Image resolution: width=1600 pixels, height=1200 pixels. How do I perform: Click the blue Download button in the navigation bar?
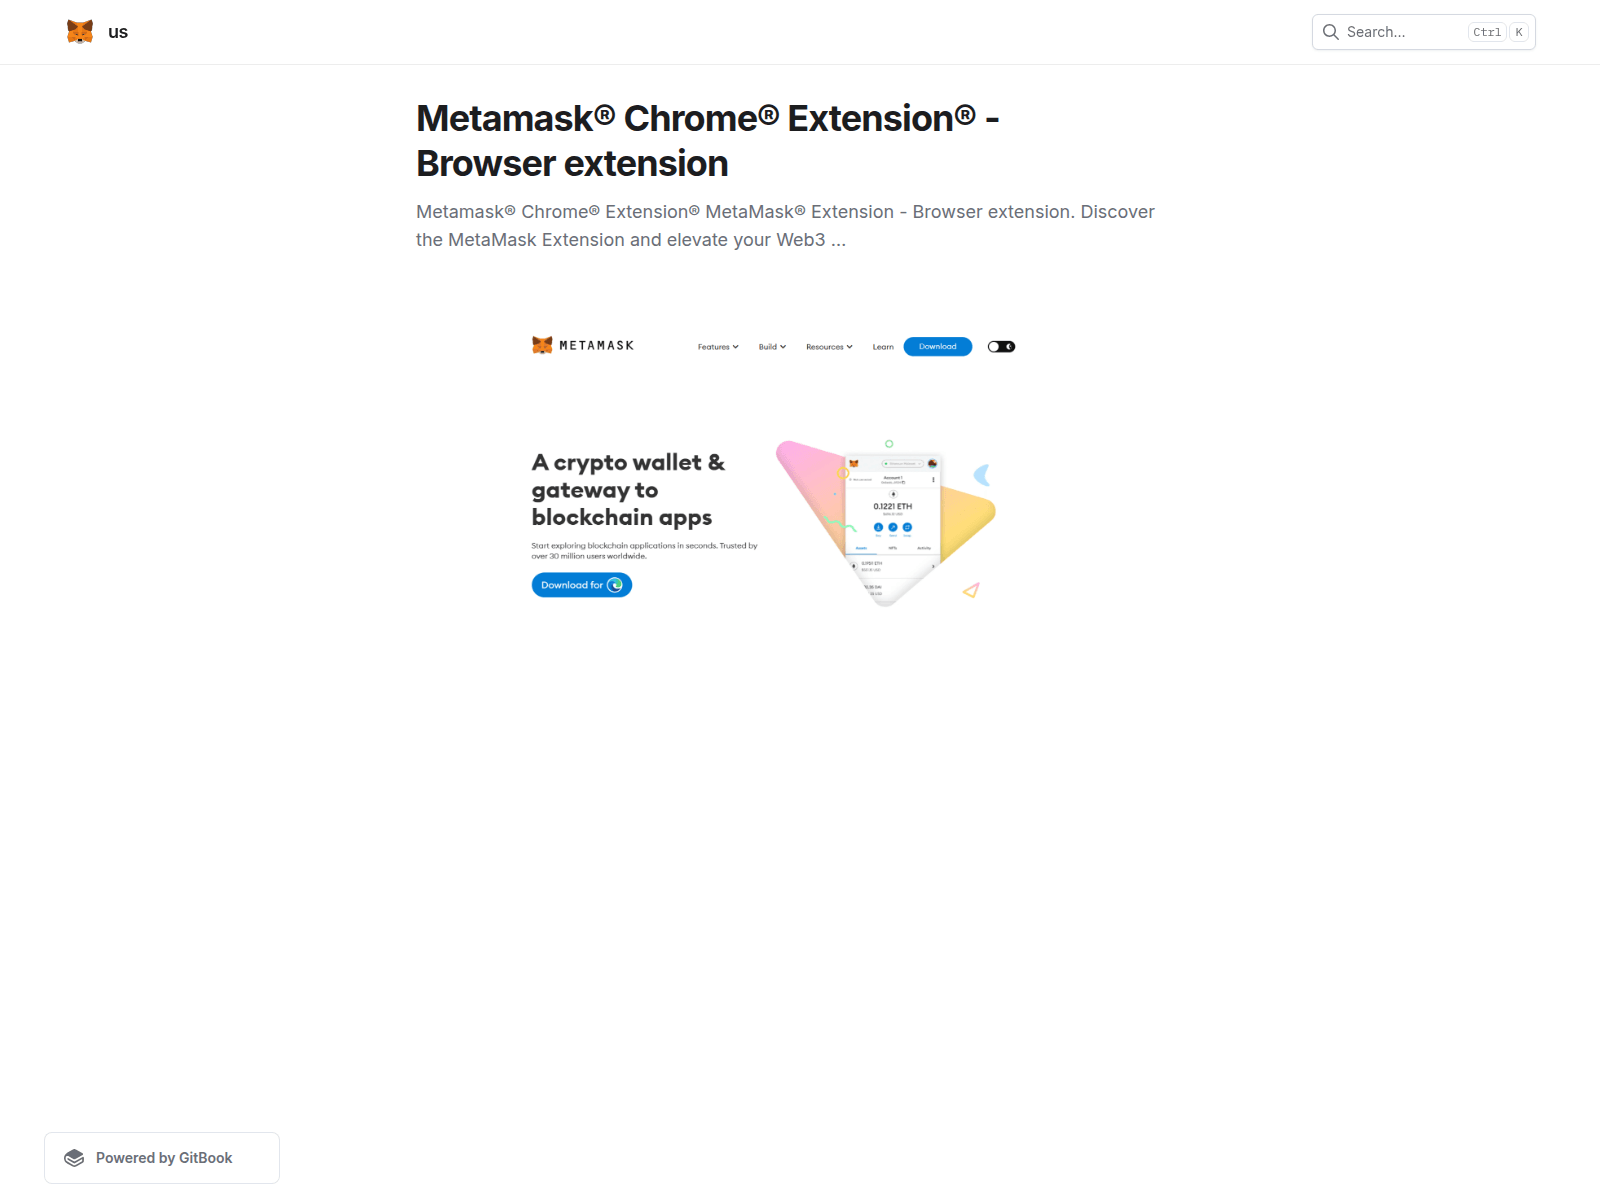coord(938,347)
